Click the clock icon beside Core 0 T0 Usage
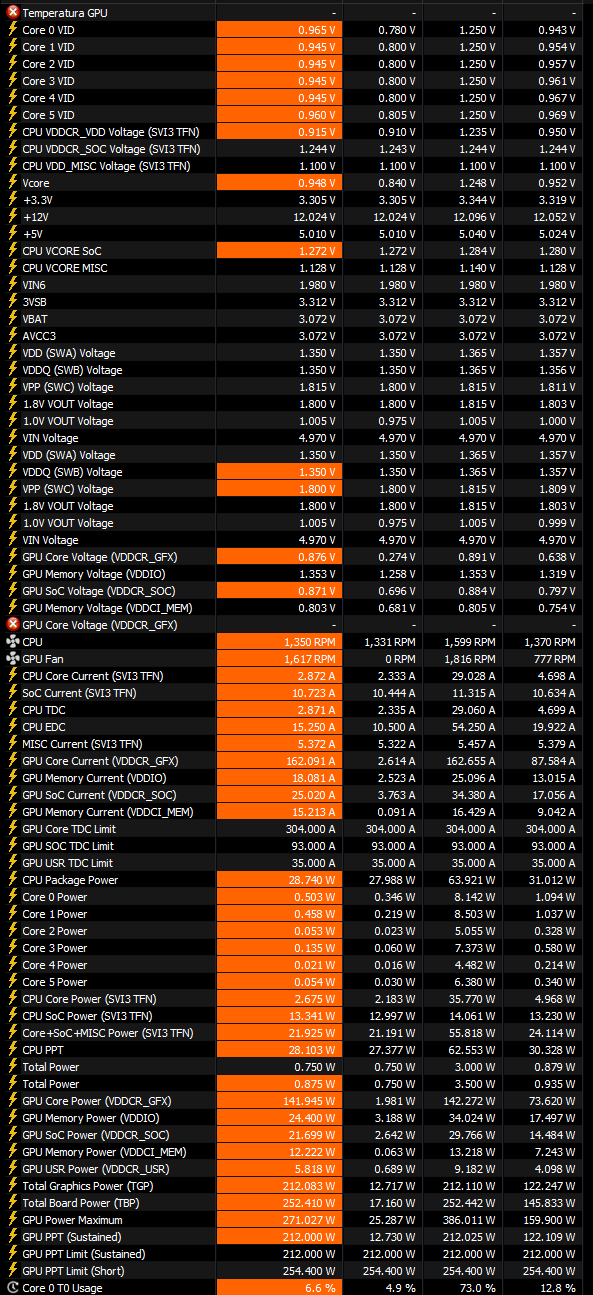Image resolution: width=593 pixels, height=1295 pixels. [13, 1288]
